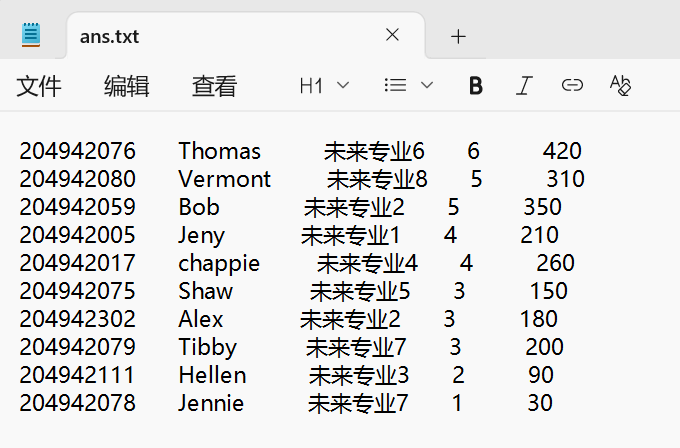Click the name Jeny
The width and height of the screenshot is (680, 448).
click(202, 235)
